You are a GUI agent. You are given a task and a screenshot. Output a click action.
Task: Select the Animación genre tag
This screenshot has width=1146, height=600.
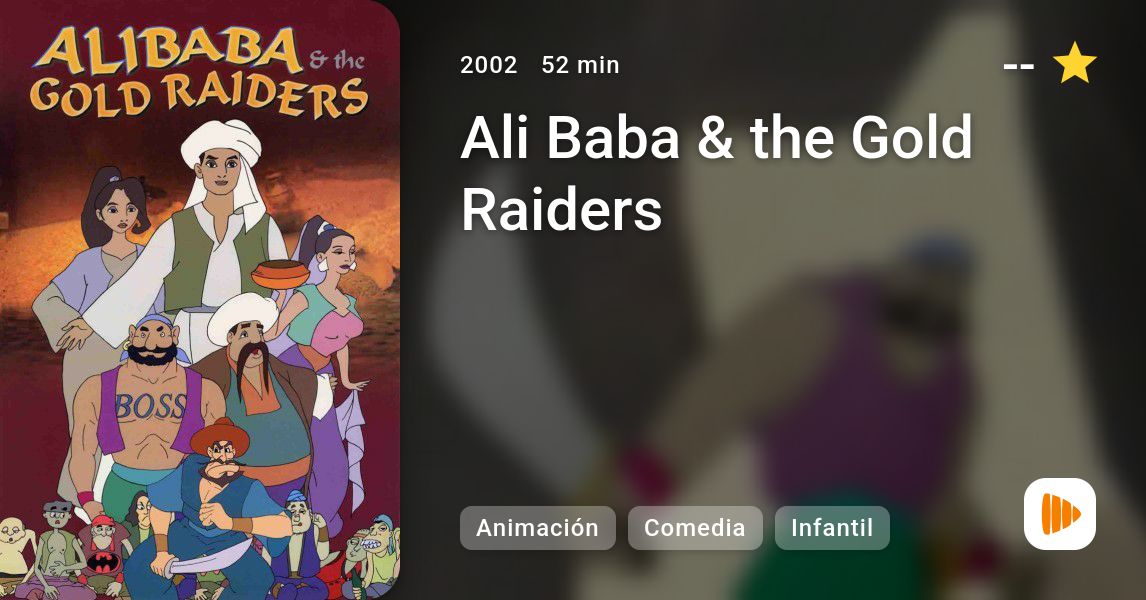click(537, 528)
